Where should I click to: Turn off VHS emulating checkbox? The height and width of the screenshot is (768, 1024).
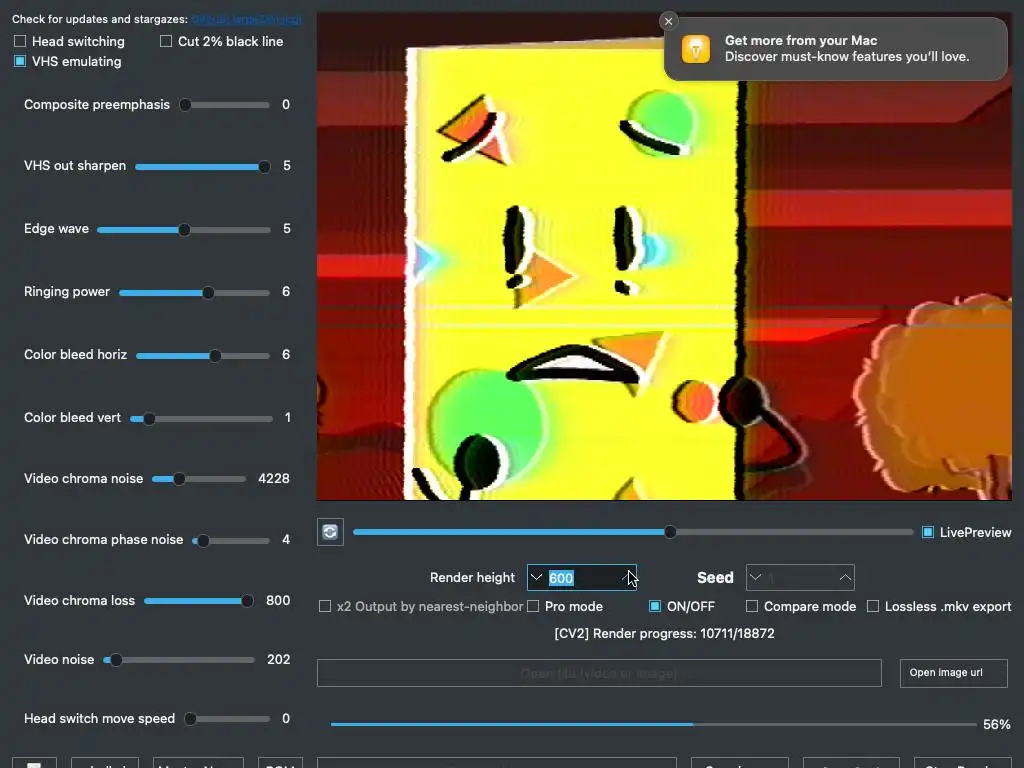pos(20,61)
